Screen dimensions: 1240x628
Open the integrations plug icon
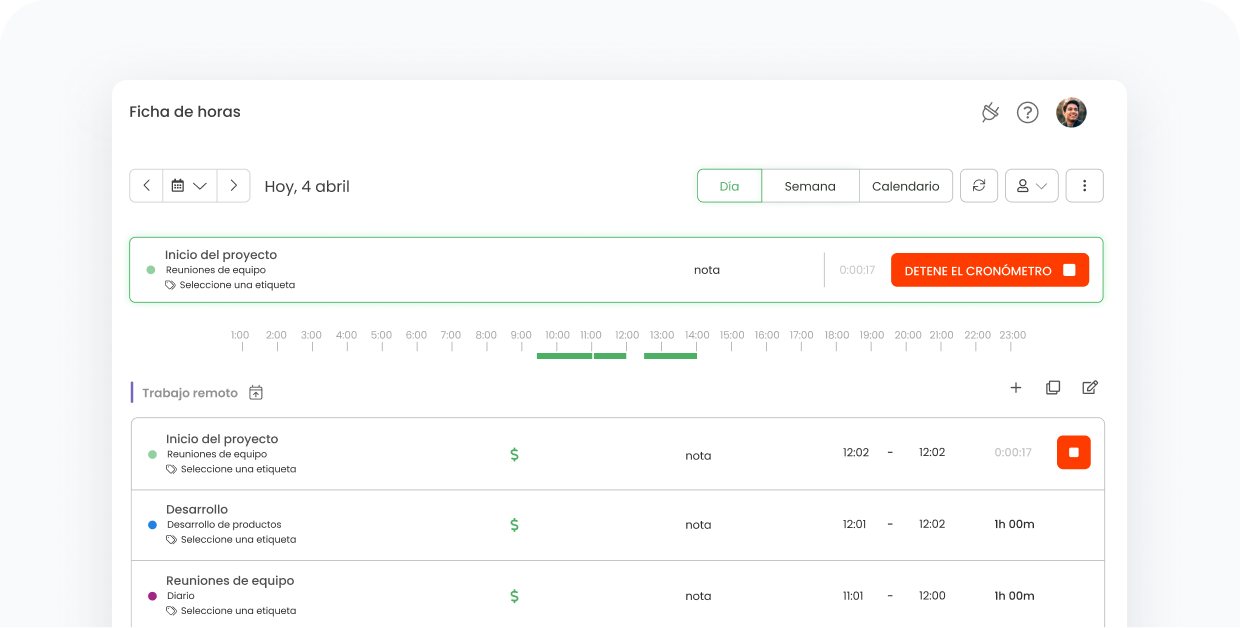pos(990,112)
